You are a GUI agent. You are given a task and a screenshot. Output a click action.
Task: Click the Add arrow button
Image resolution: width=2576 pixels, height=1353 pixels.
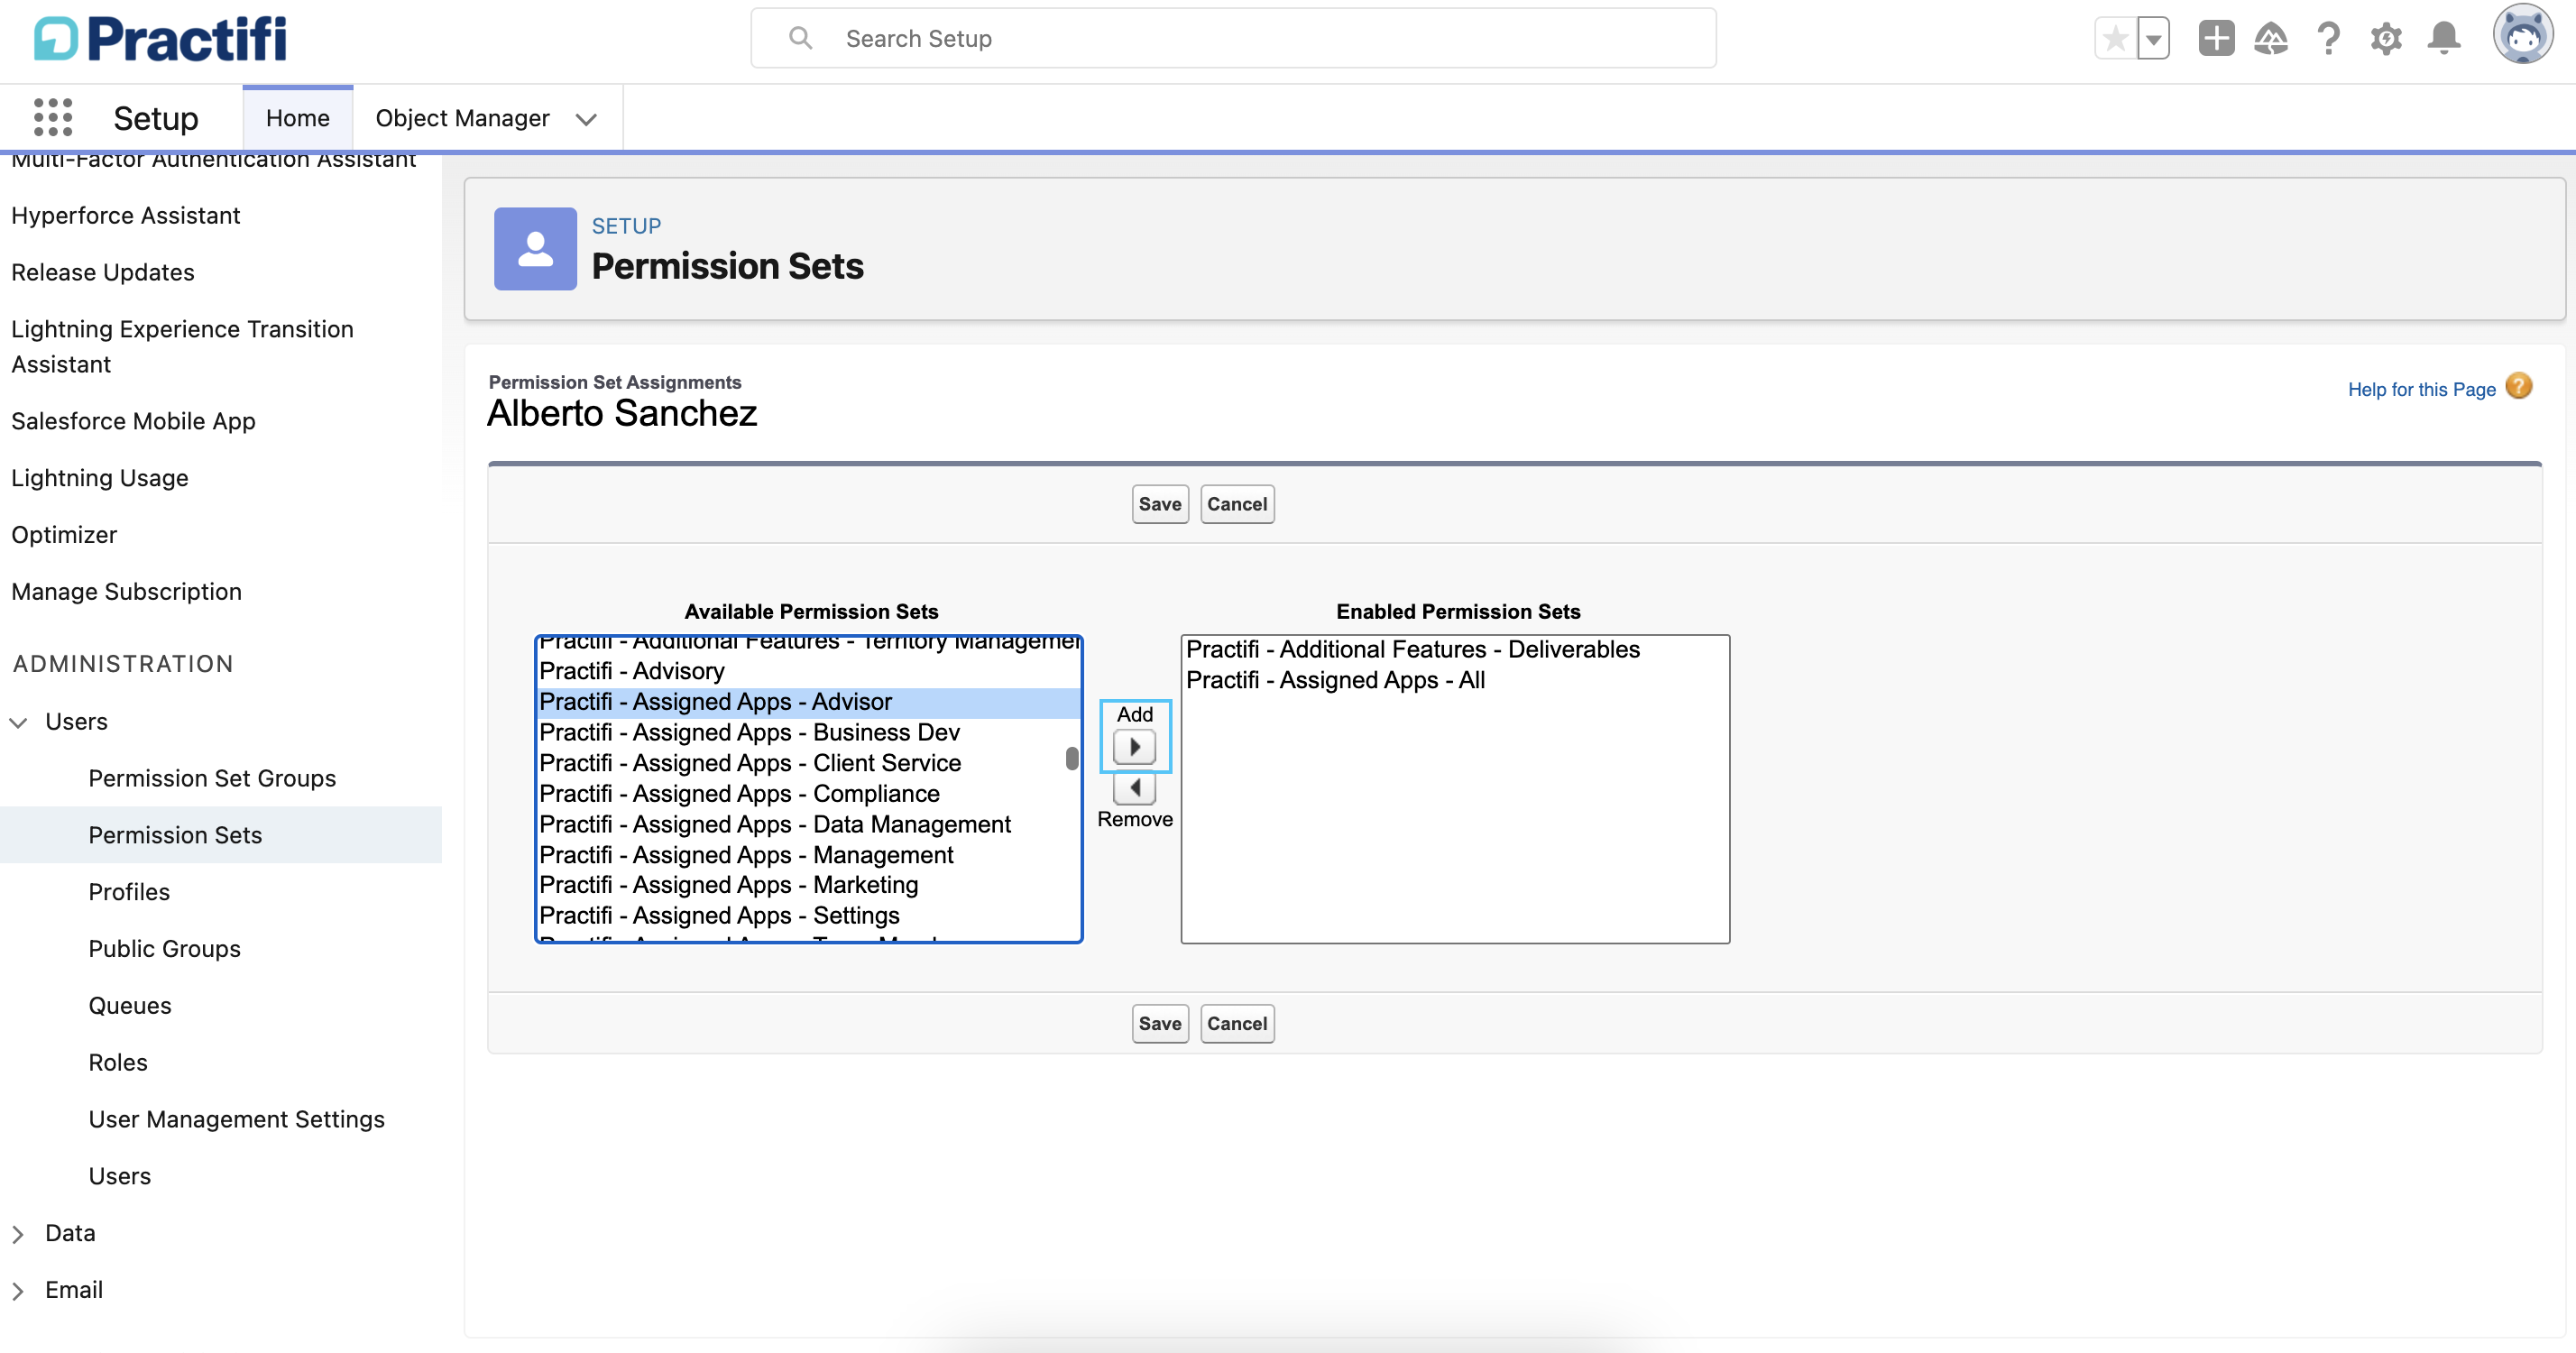click(1134, 747)
